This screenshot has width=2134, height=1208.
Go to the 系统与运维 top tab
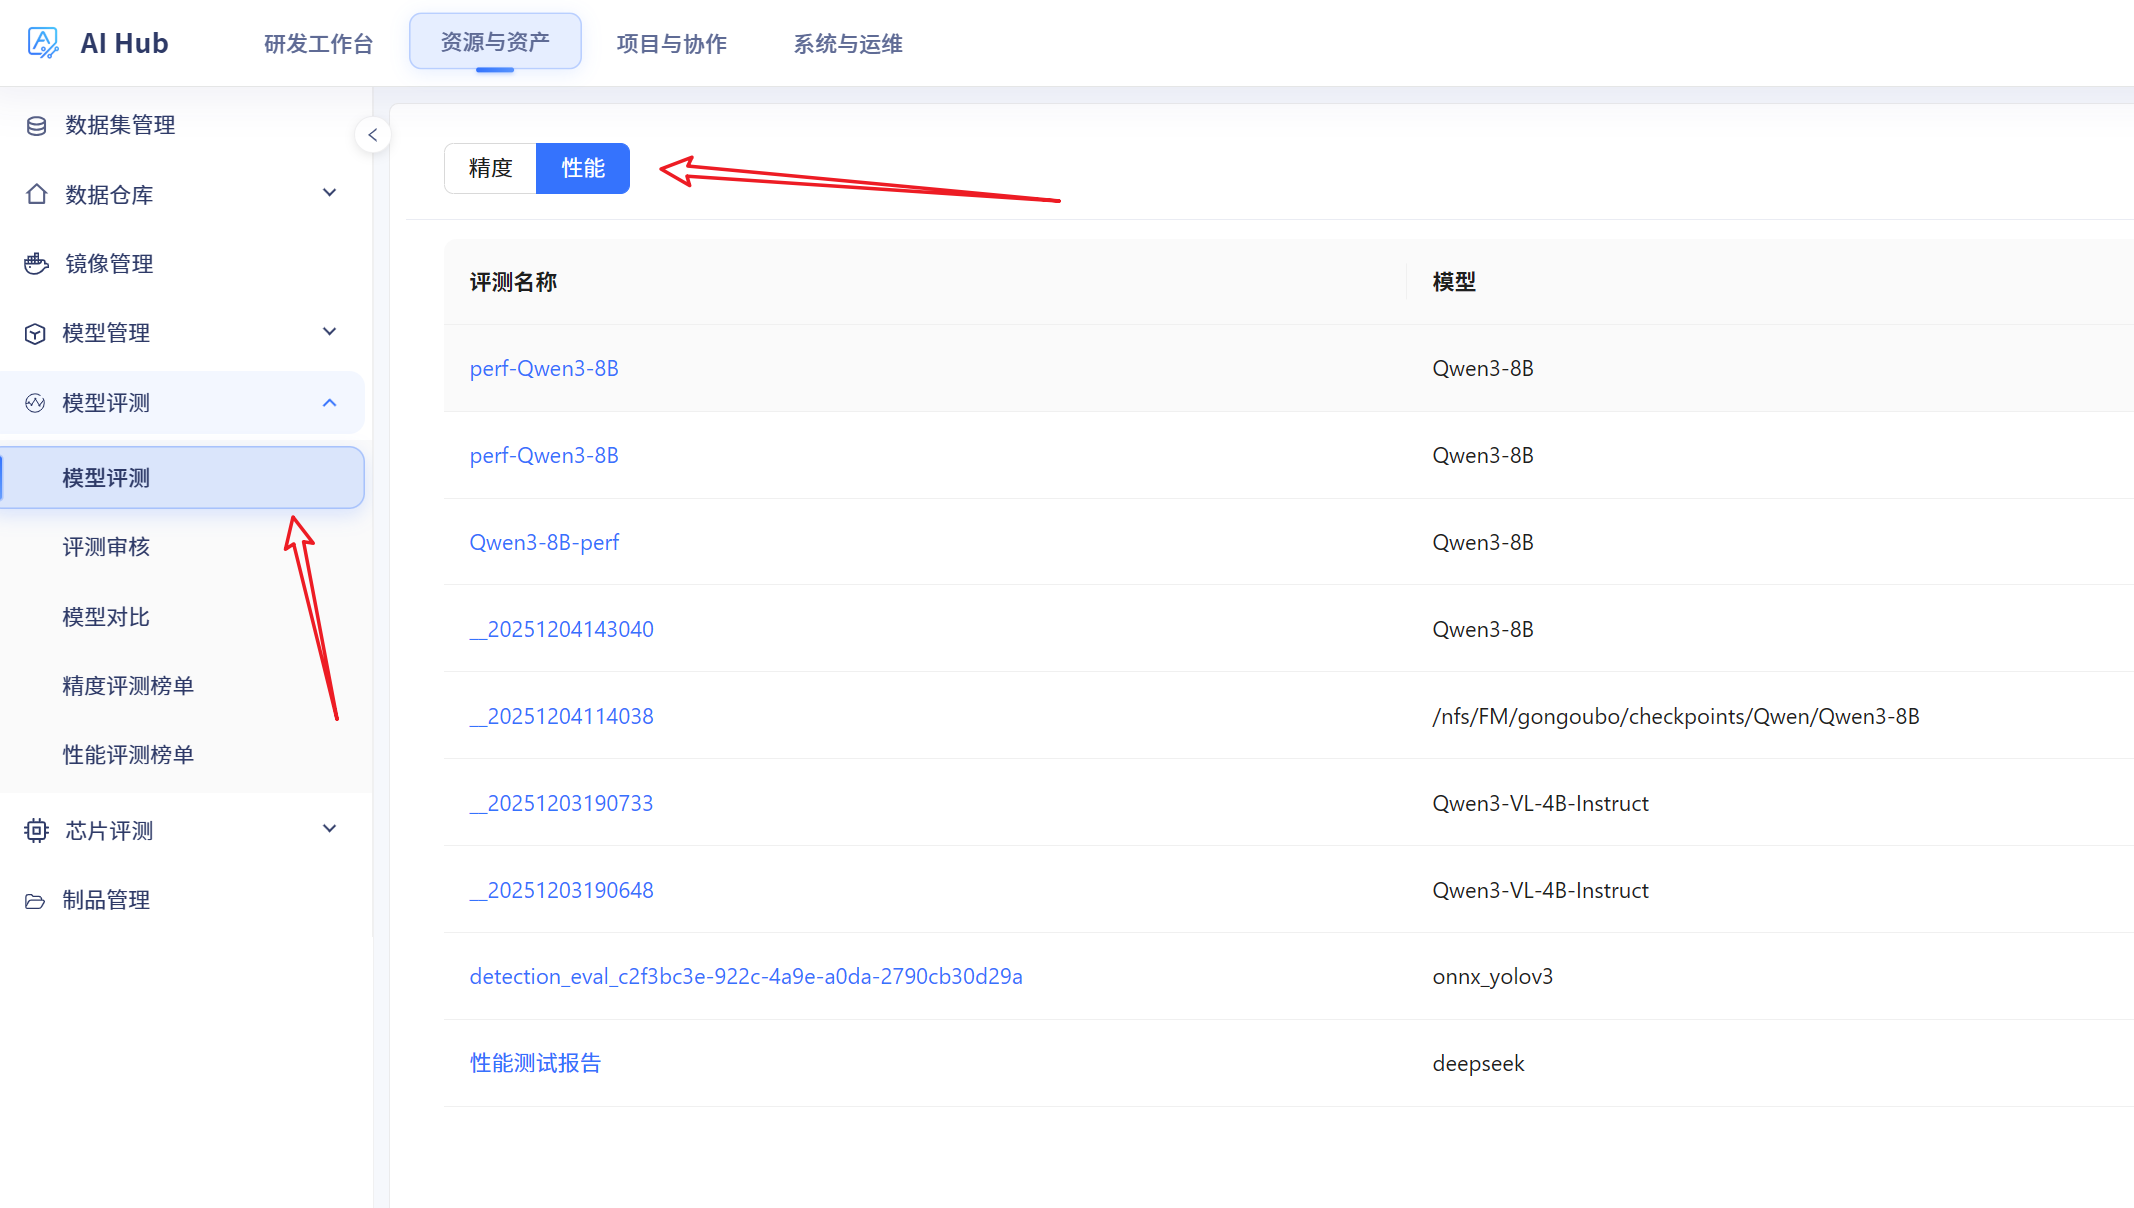click(848, 43)
